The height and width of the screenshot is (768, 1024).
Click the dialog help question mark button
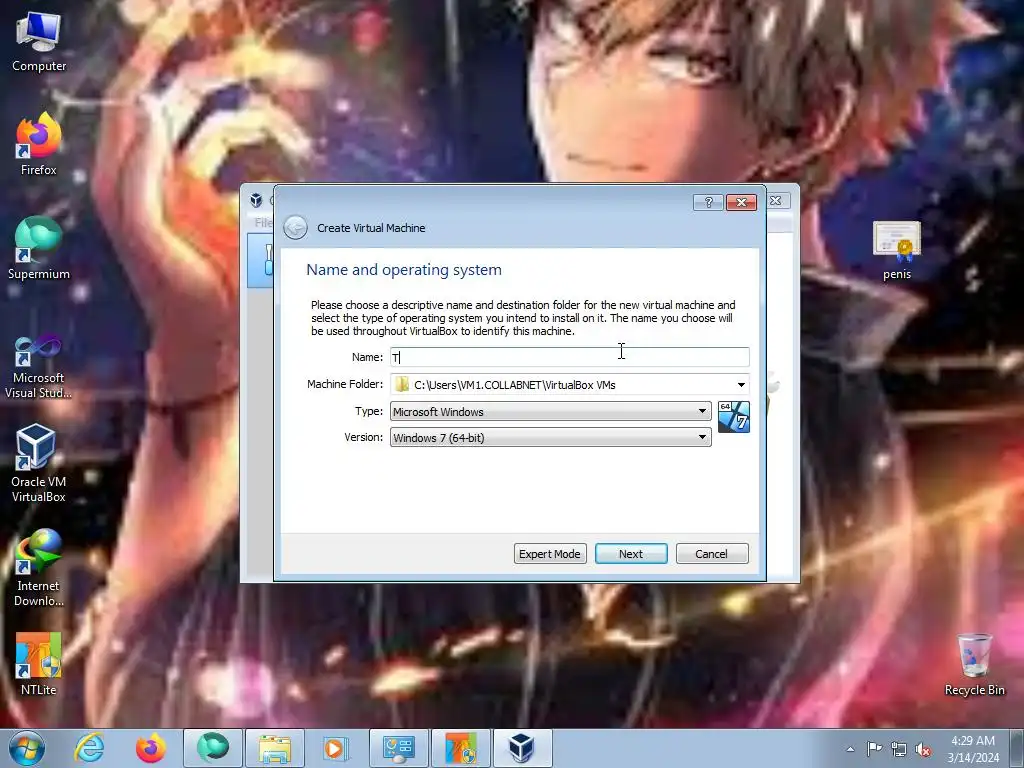708,202
